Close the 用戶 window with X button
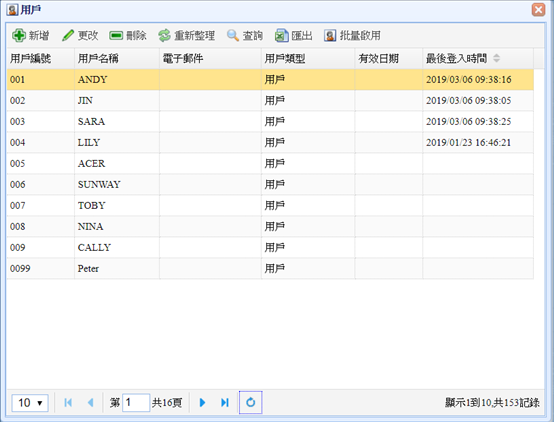 538,10
